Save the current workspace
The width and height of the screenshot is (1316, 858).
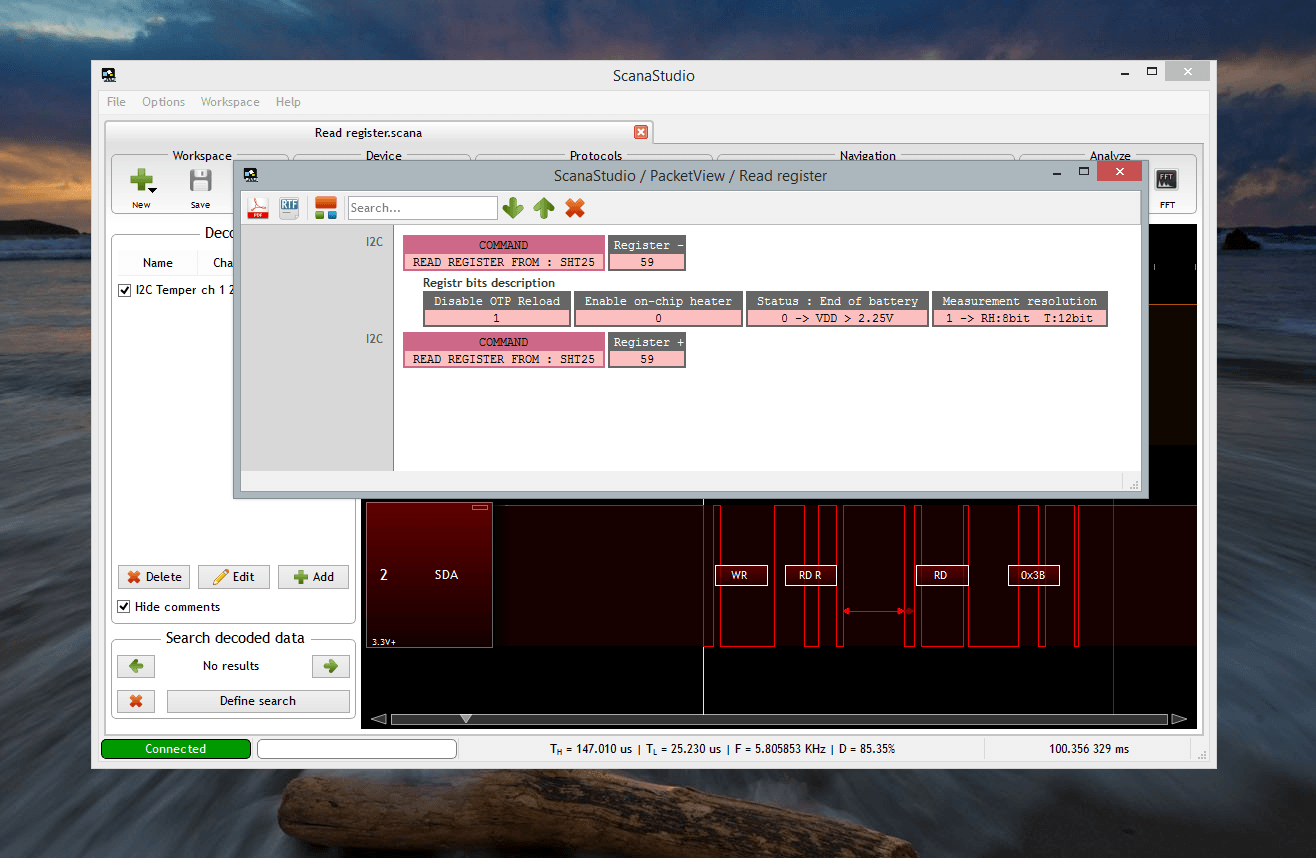tap(200, 183)
